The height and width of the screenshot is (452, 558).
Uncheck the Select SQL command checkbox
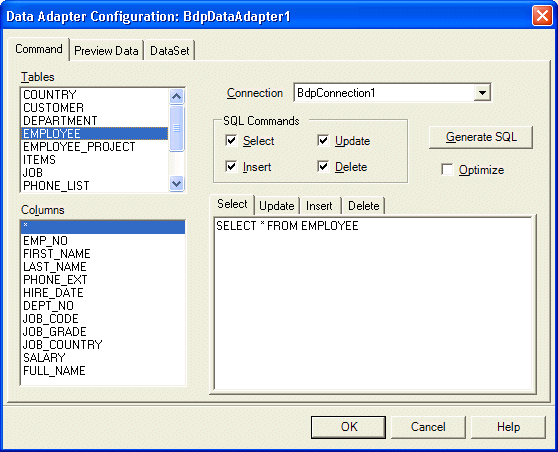coord(231,141)
